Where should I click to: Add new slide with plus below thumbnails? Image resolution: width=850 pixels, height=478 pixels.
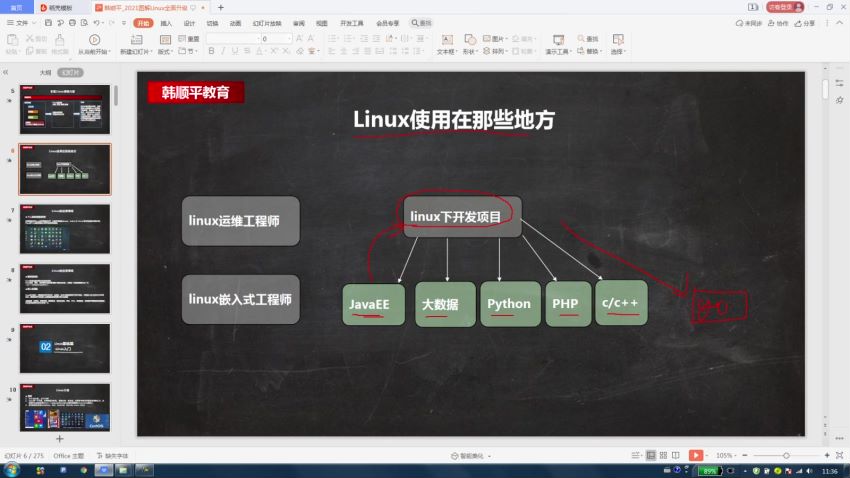[60, 438]
